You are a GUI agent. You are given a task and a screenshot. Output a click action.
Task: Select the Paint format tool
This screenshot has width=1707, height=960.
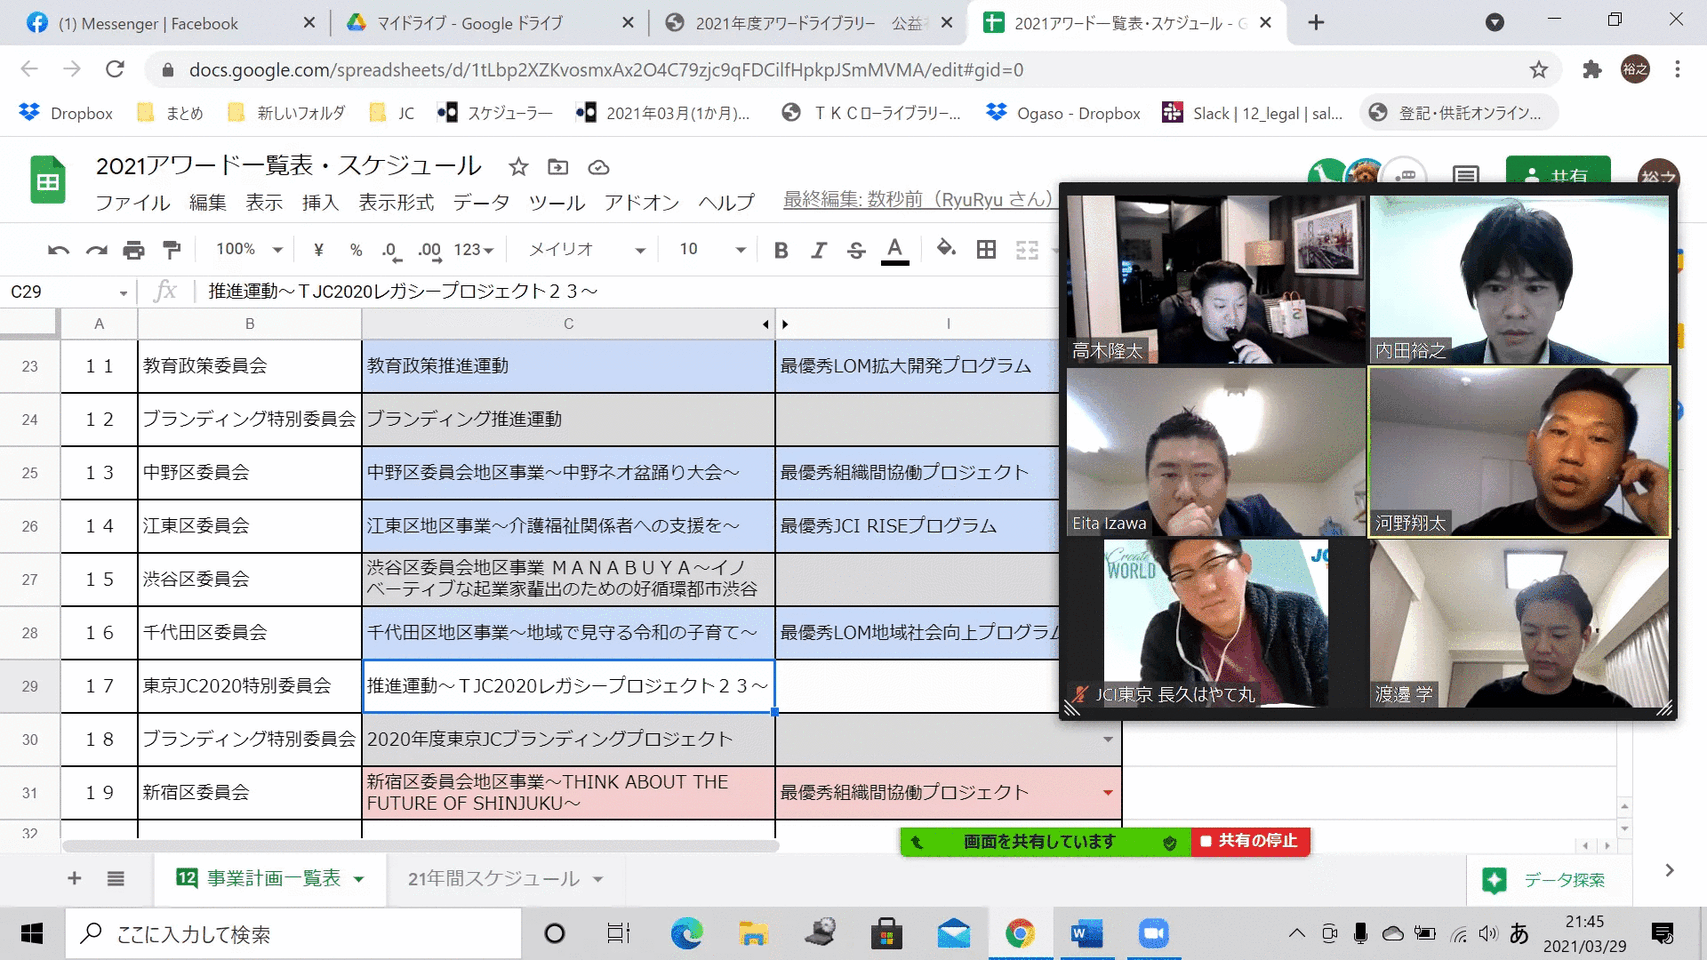[172, 250]
